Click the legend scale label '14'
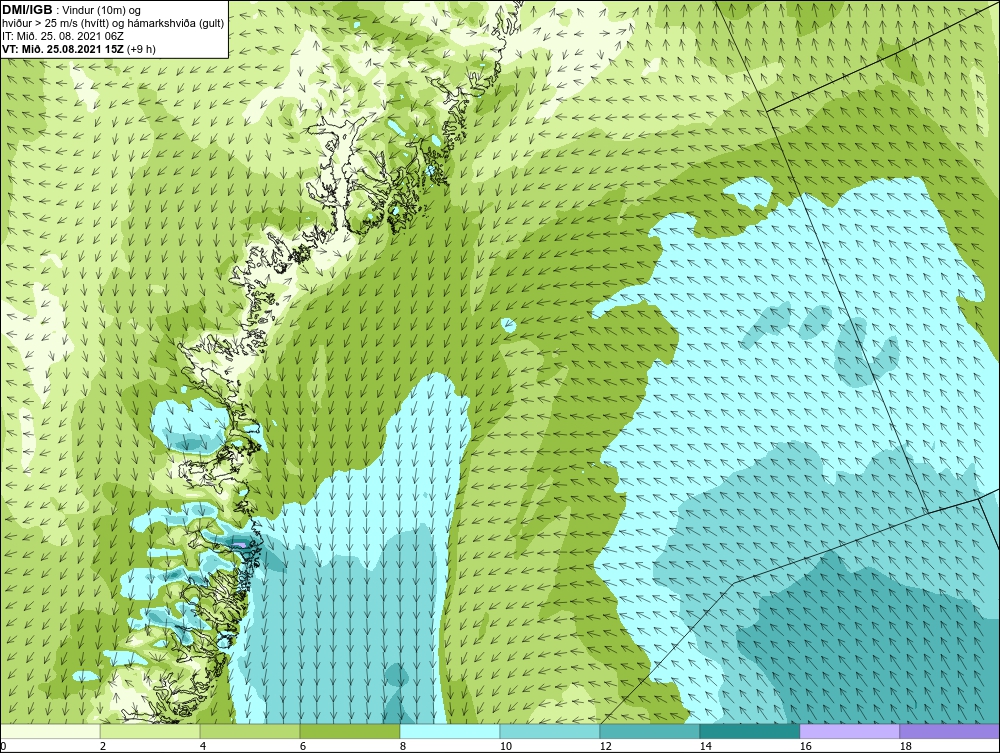 coord(705,746)
